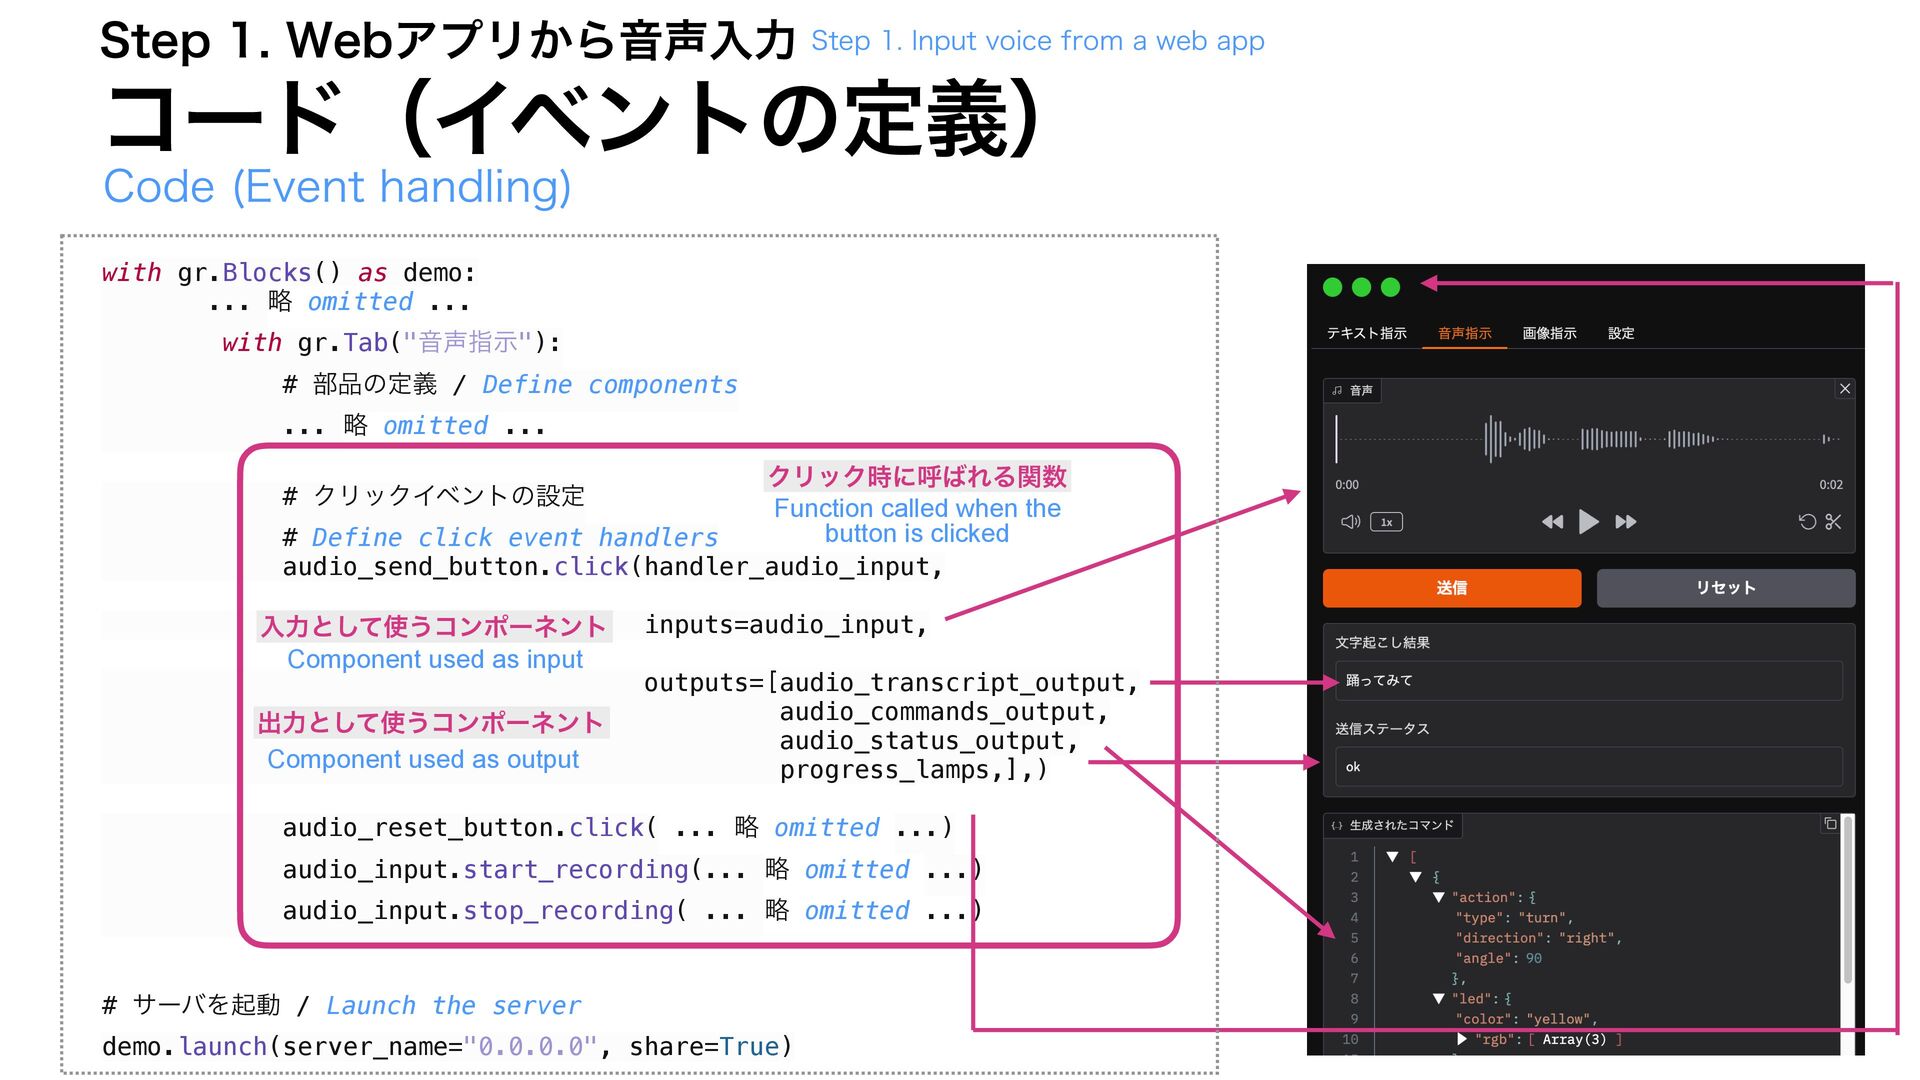Click the scissors trim audio icon
1920x1080 pixels.
1833,522
